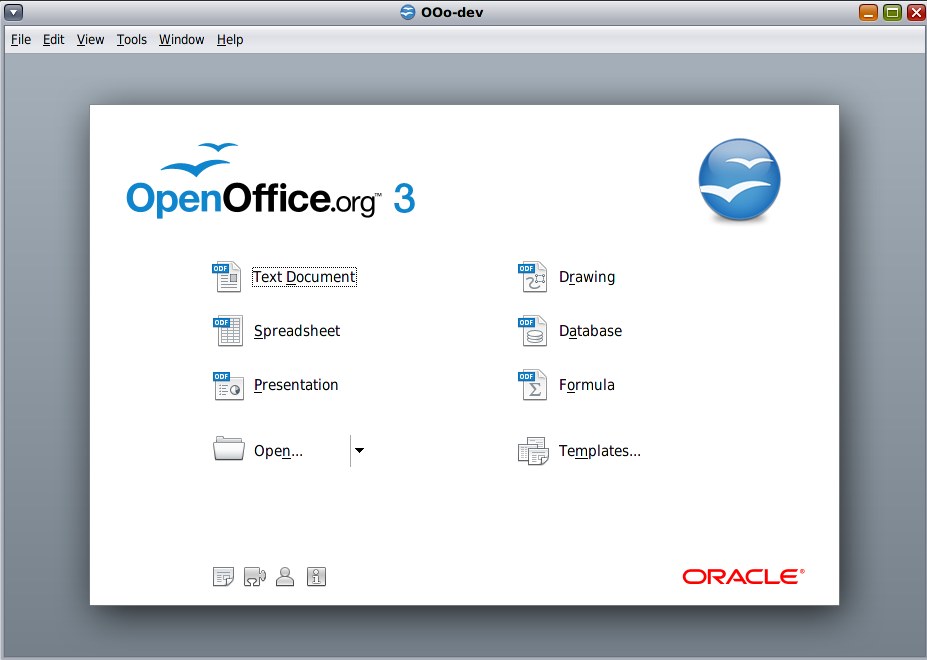
Task: Click the get more templates icon
Action: (x=223, y=577)
